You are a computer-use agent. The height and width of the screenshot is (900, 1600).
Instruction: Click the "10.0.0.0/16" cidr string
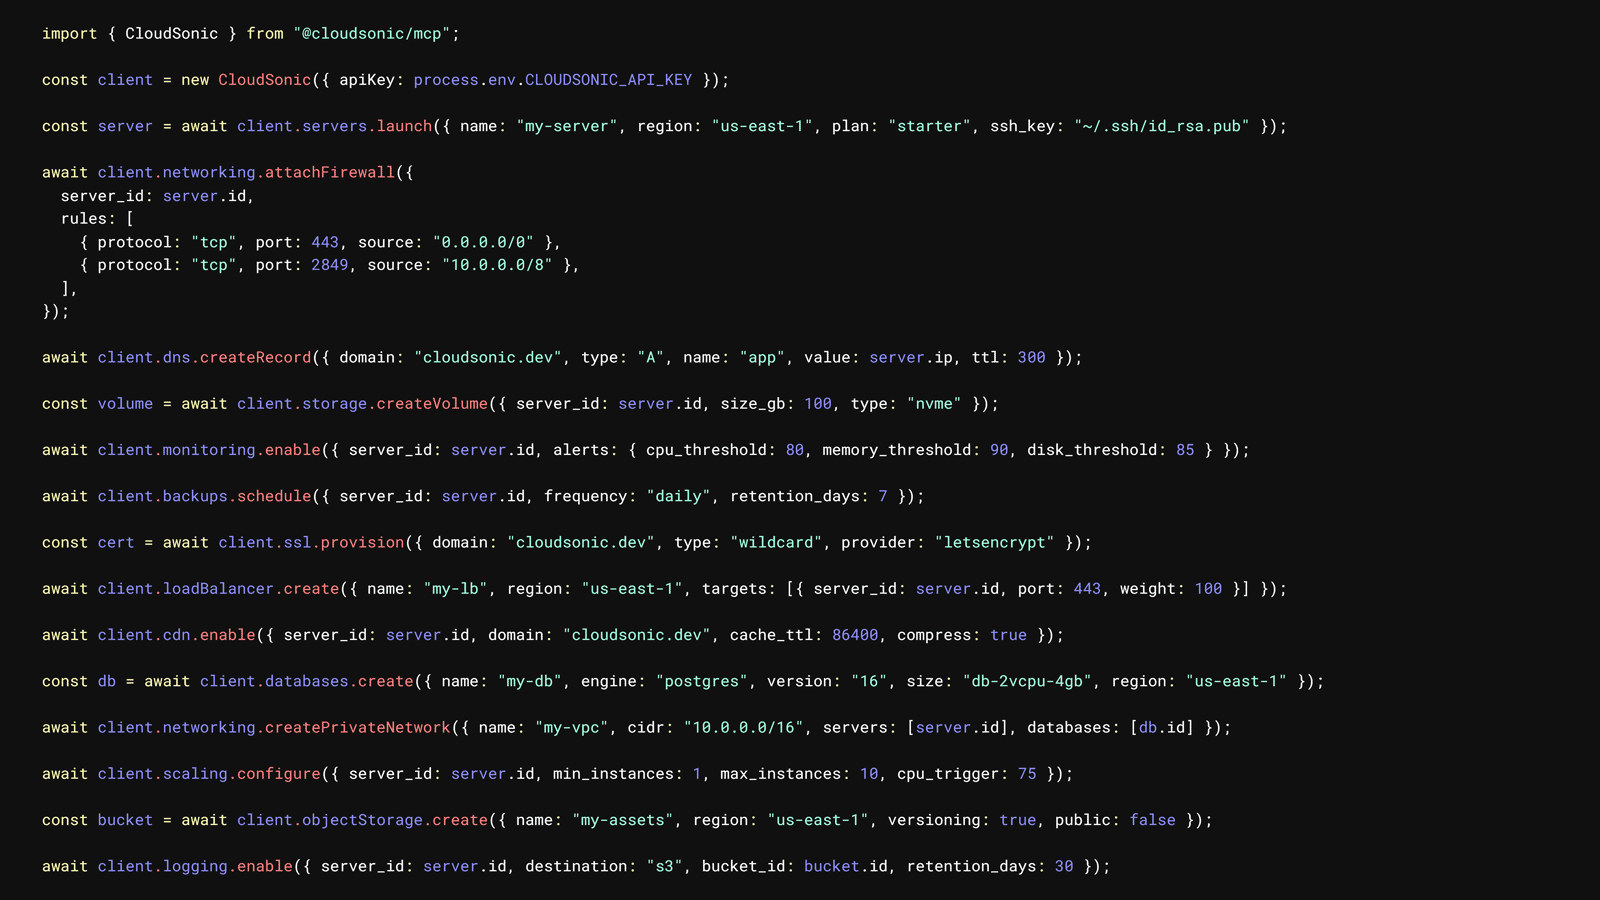click(x=744, y=728)
